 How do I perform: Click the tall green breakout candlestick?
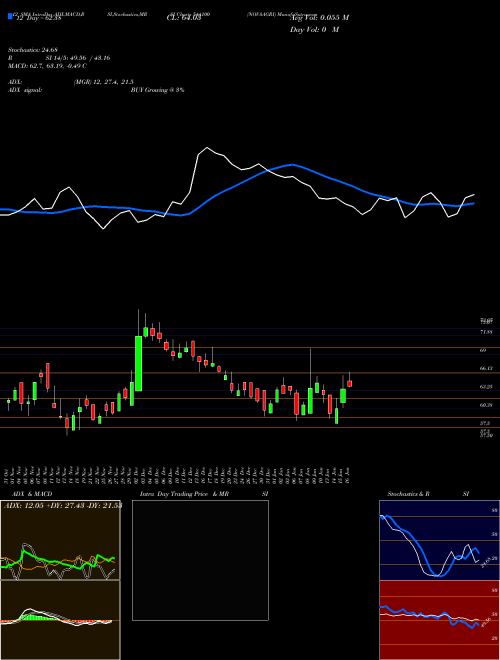(x=138, y=363)
